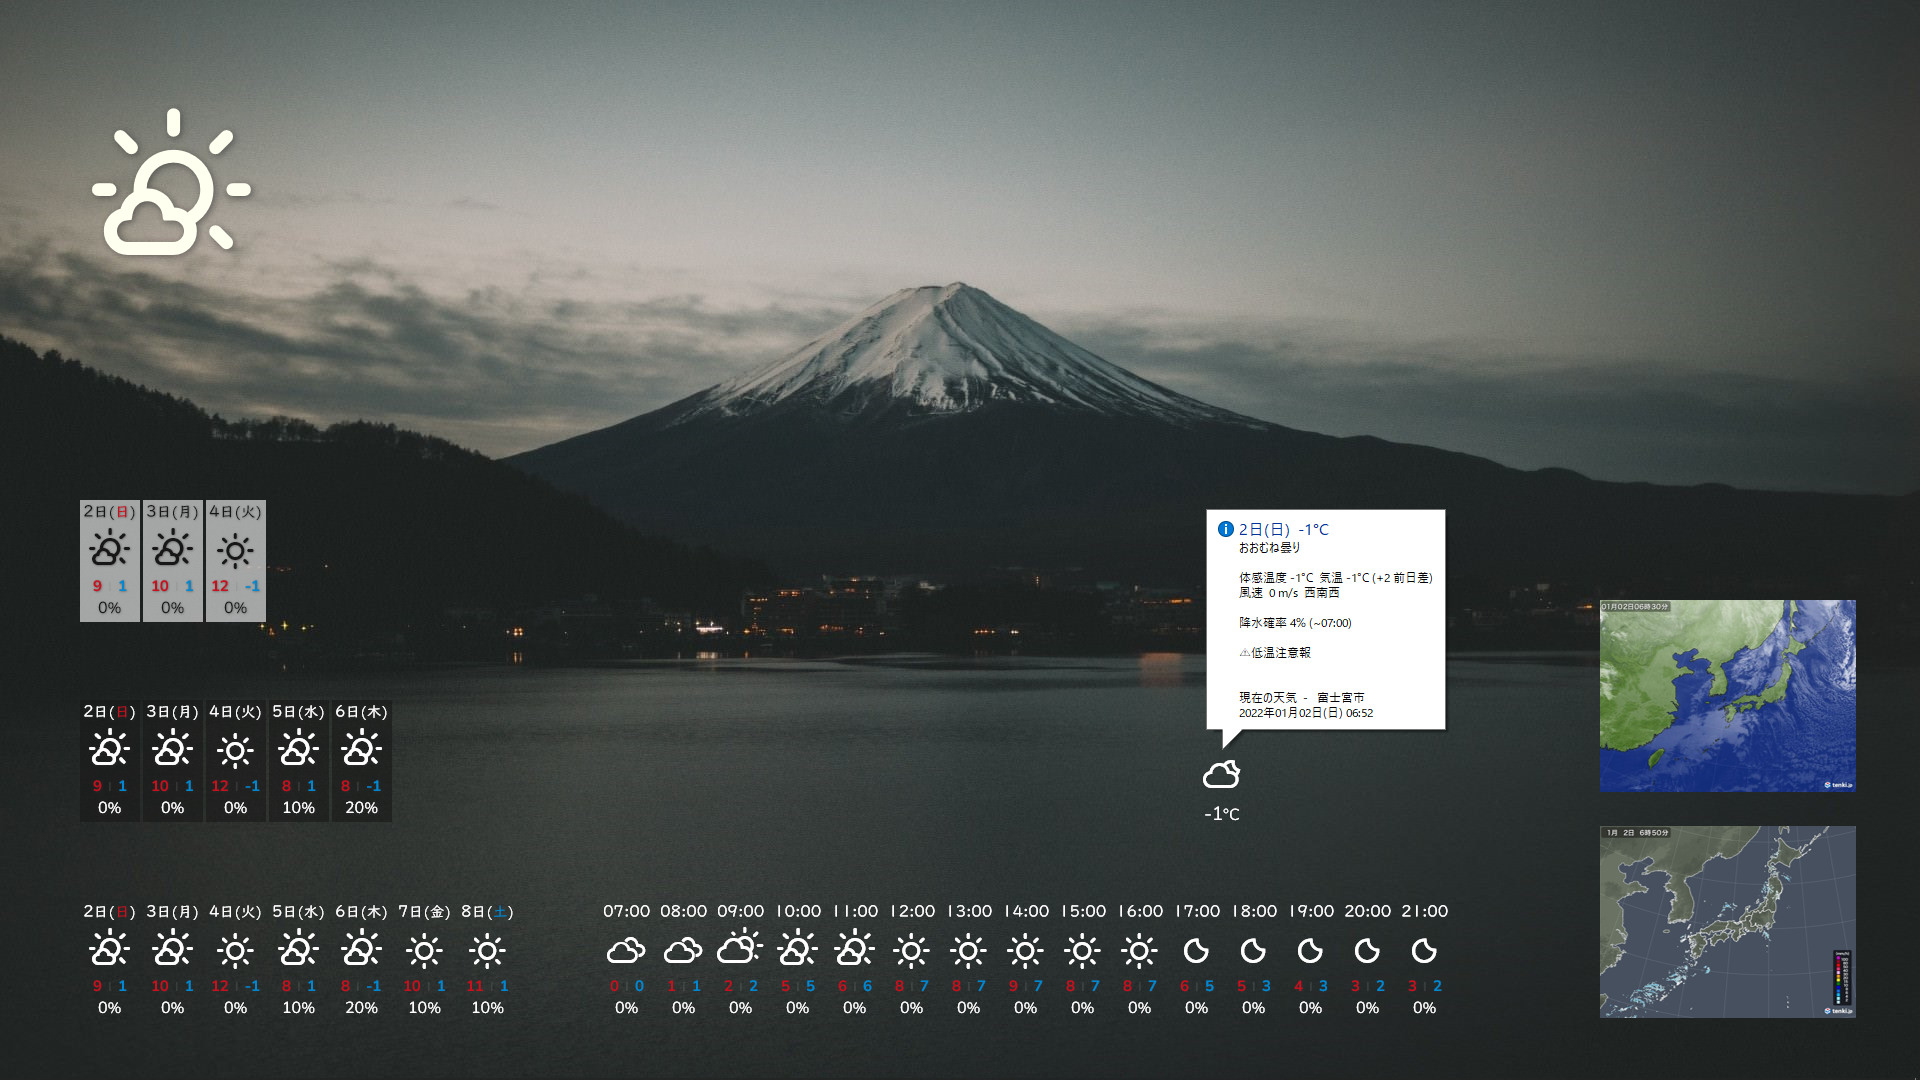This screenshot has height=1080, width=1920.
Task: Click the 21:00 moon forecast icon
Action: click(x=1424, y=950)
